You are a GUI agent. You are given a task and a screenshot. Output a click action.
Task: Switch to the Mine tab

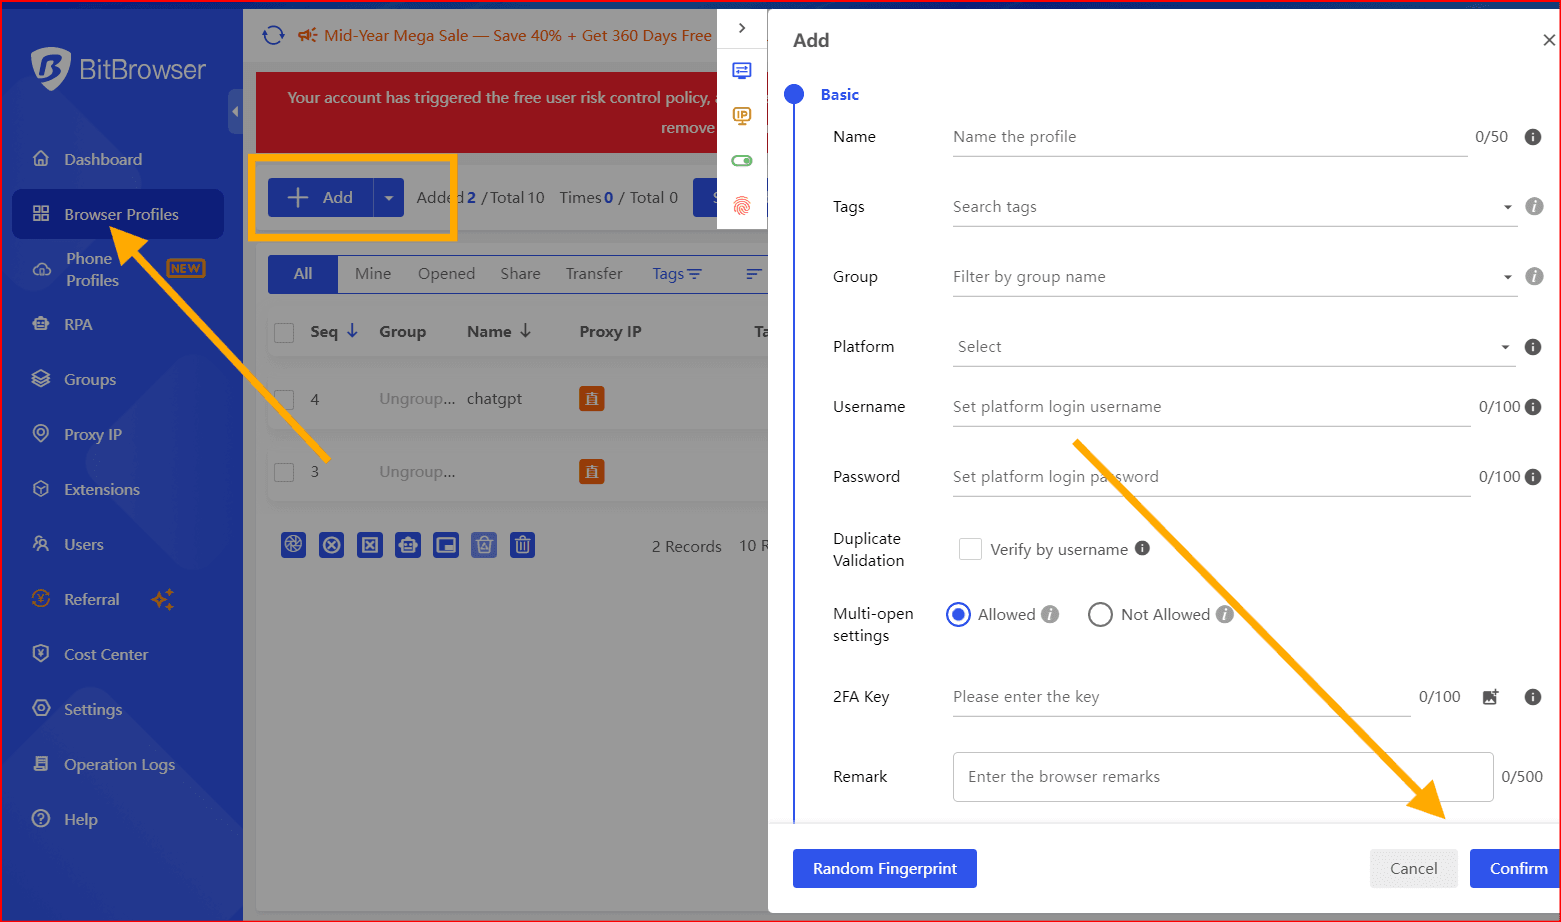pos(373,274)
